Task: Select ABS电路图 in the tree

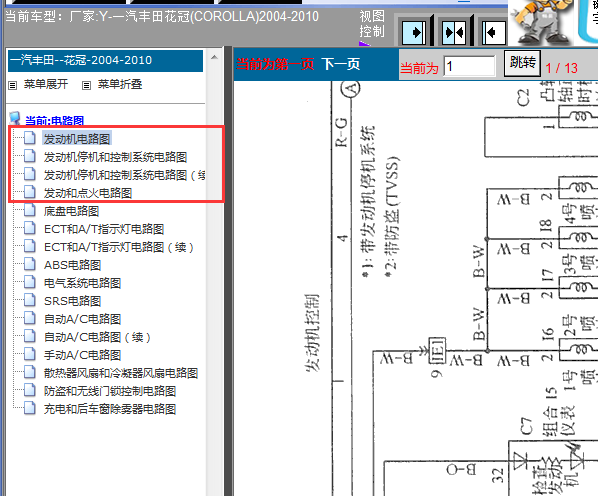Action: point(72,265)
